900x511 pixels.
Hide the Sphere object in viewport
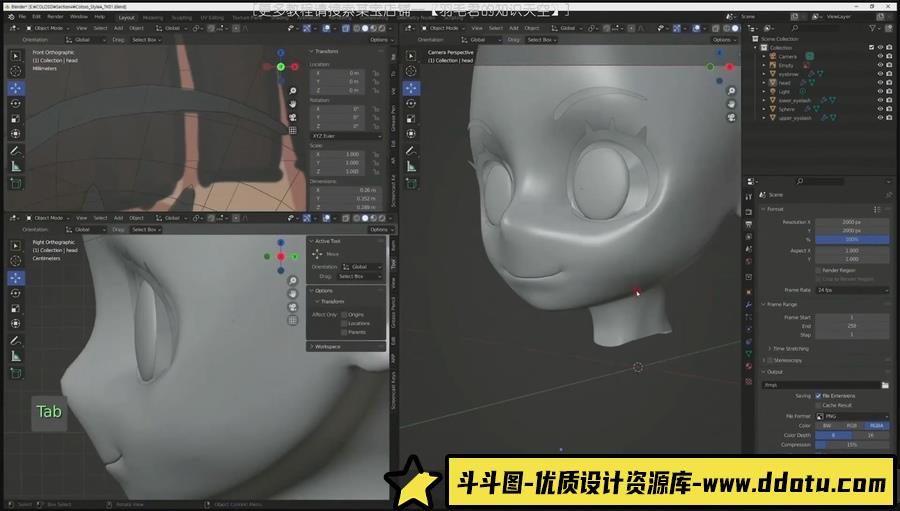coord(880,109)
